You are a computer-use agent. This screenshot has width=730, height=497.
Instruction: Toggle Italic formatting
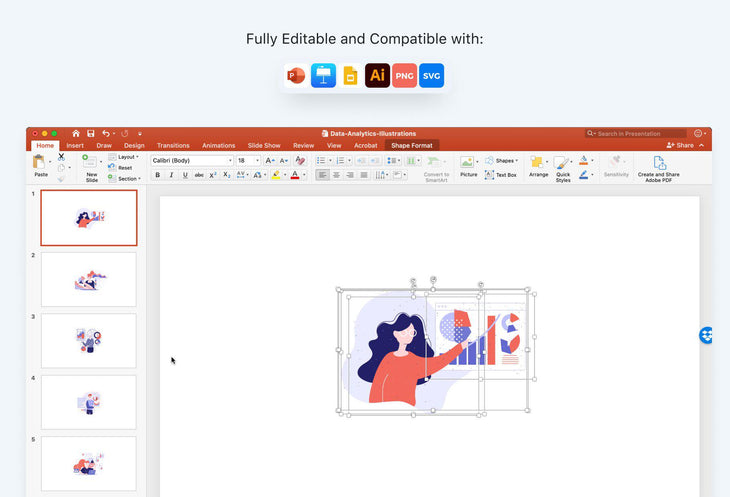[171, 175]
